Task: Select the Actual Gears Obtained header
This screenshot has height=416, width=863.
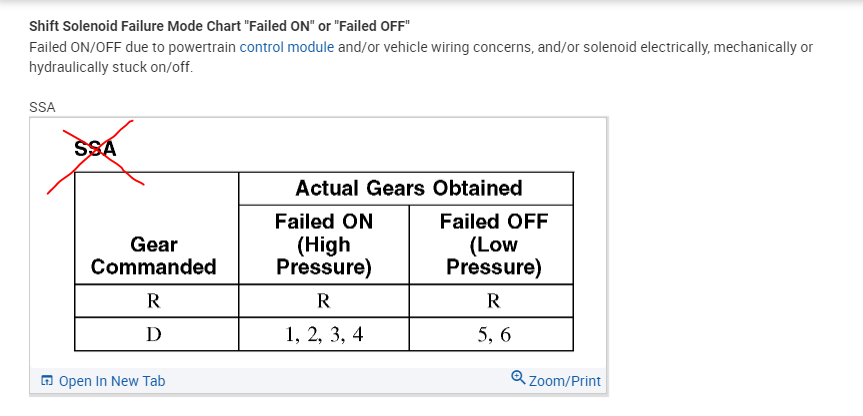Action: tap(408, 188)
